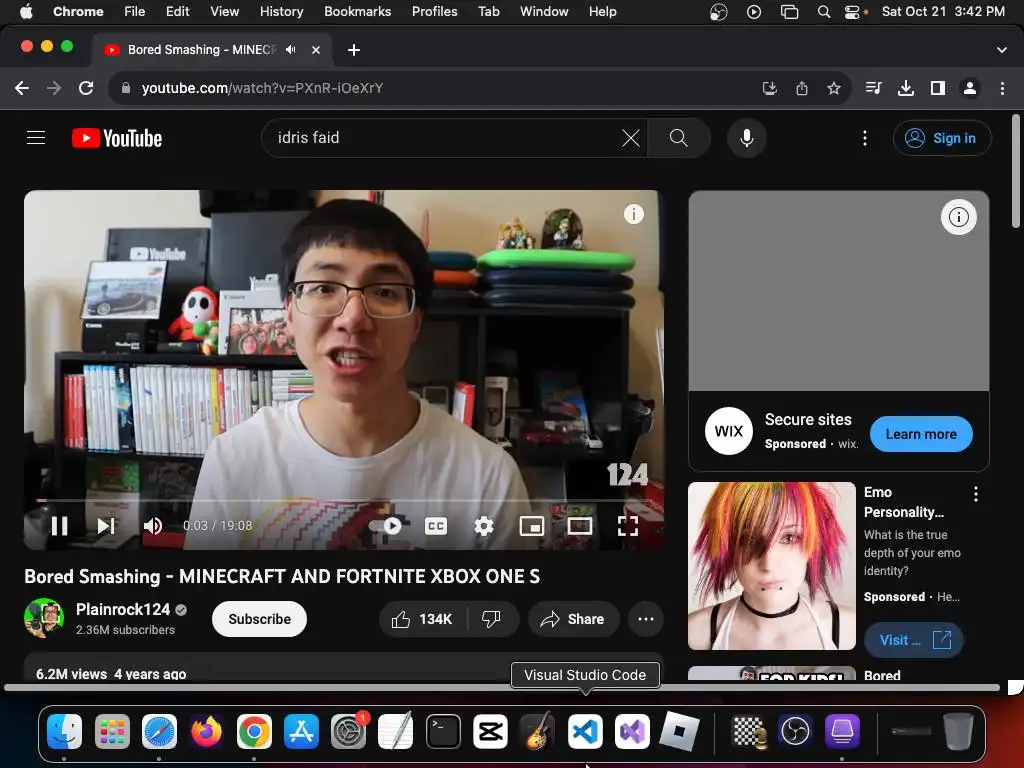Click the video progress bar
The height and width of the screenshot is (768, 1024).
344,501
